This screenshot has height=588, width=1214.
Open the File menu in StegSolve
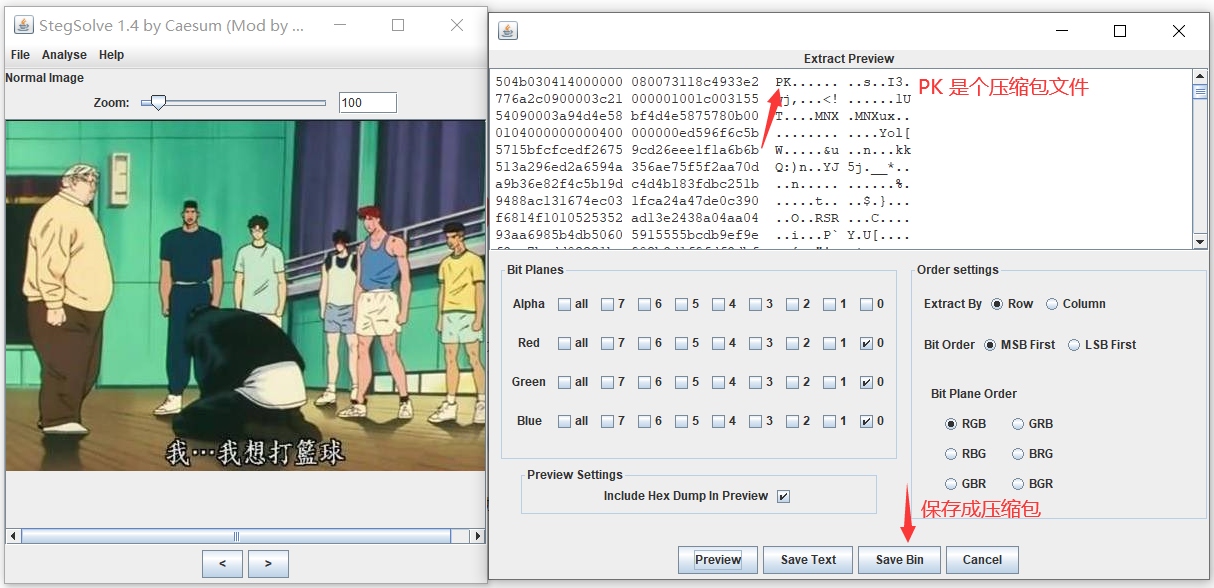[20, 55]
